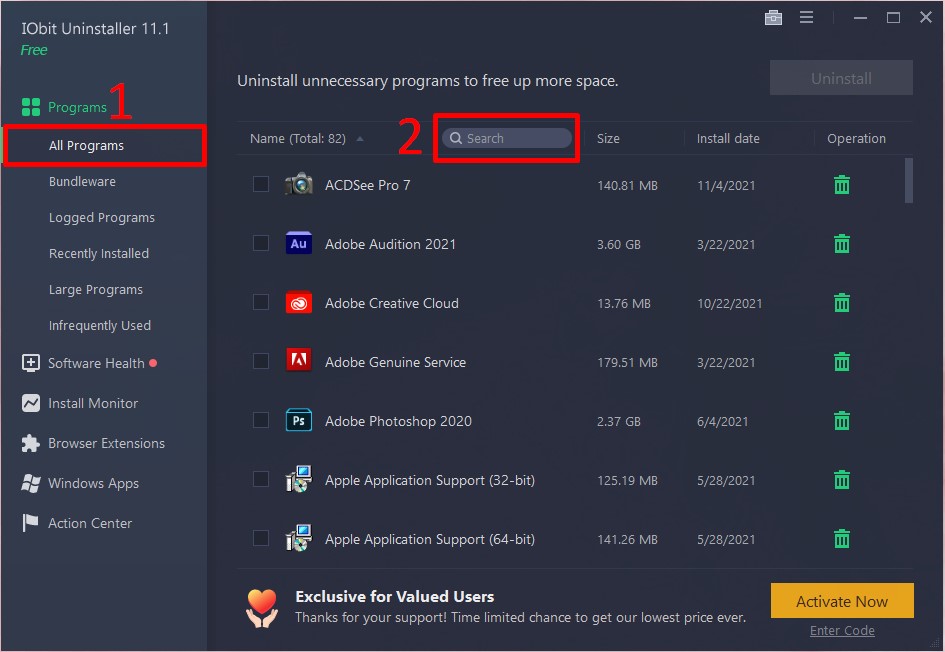The width and height of the screenshot is (945, 652).
Task: Click the Install Monitor icon in sidebar
Action: click(31, 403)
